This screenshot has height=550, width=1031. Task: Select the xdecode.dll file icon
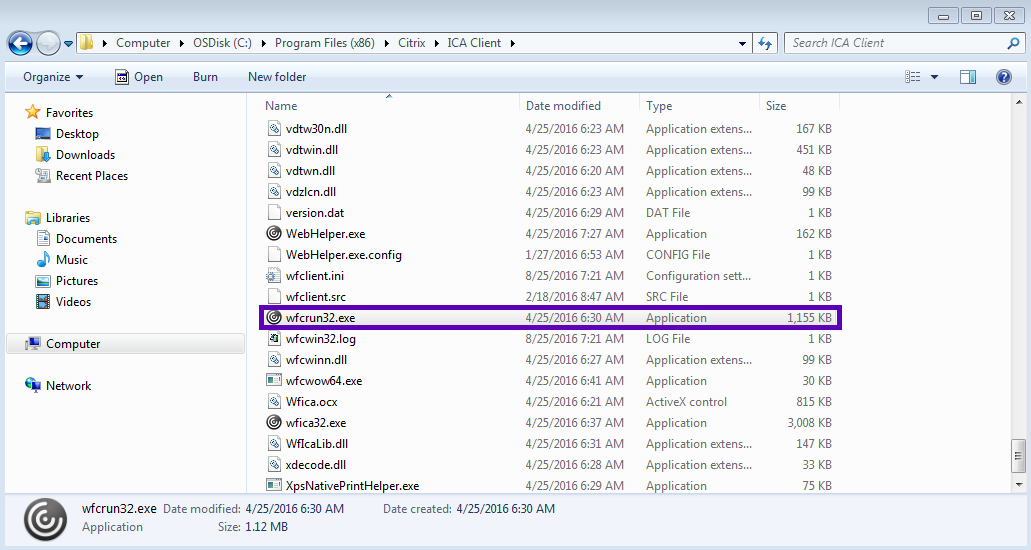(274, 465)
